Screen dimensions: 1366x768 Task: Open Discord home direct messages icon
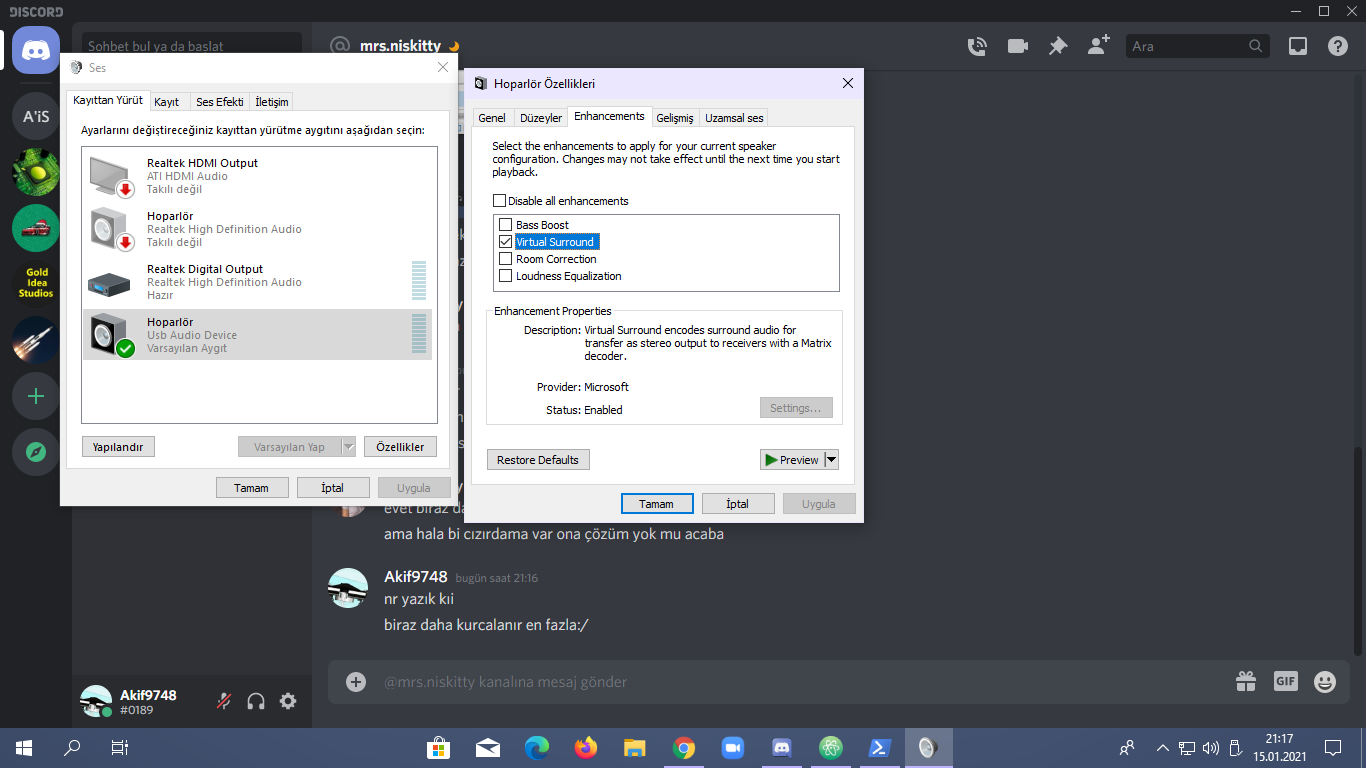tap(36, 50)
